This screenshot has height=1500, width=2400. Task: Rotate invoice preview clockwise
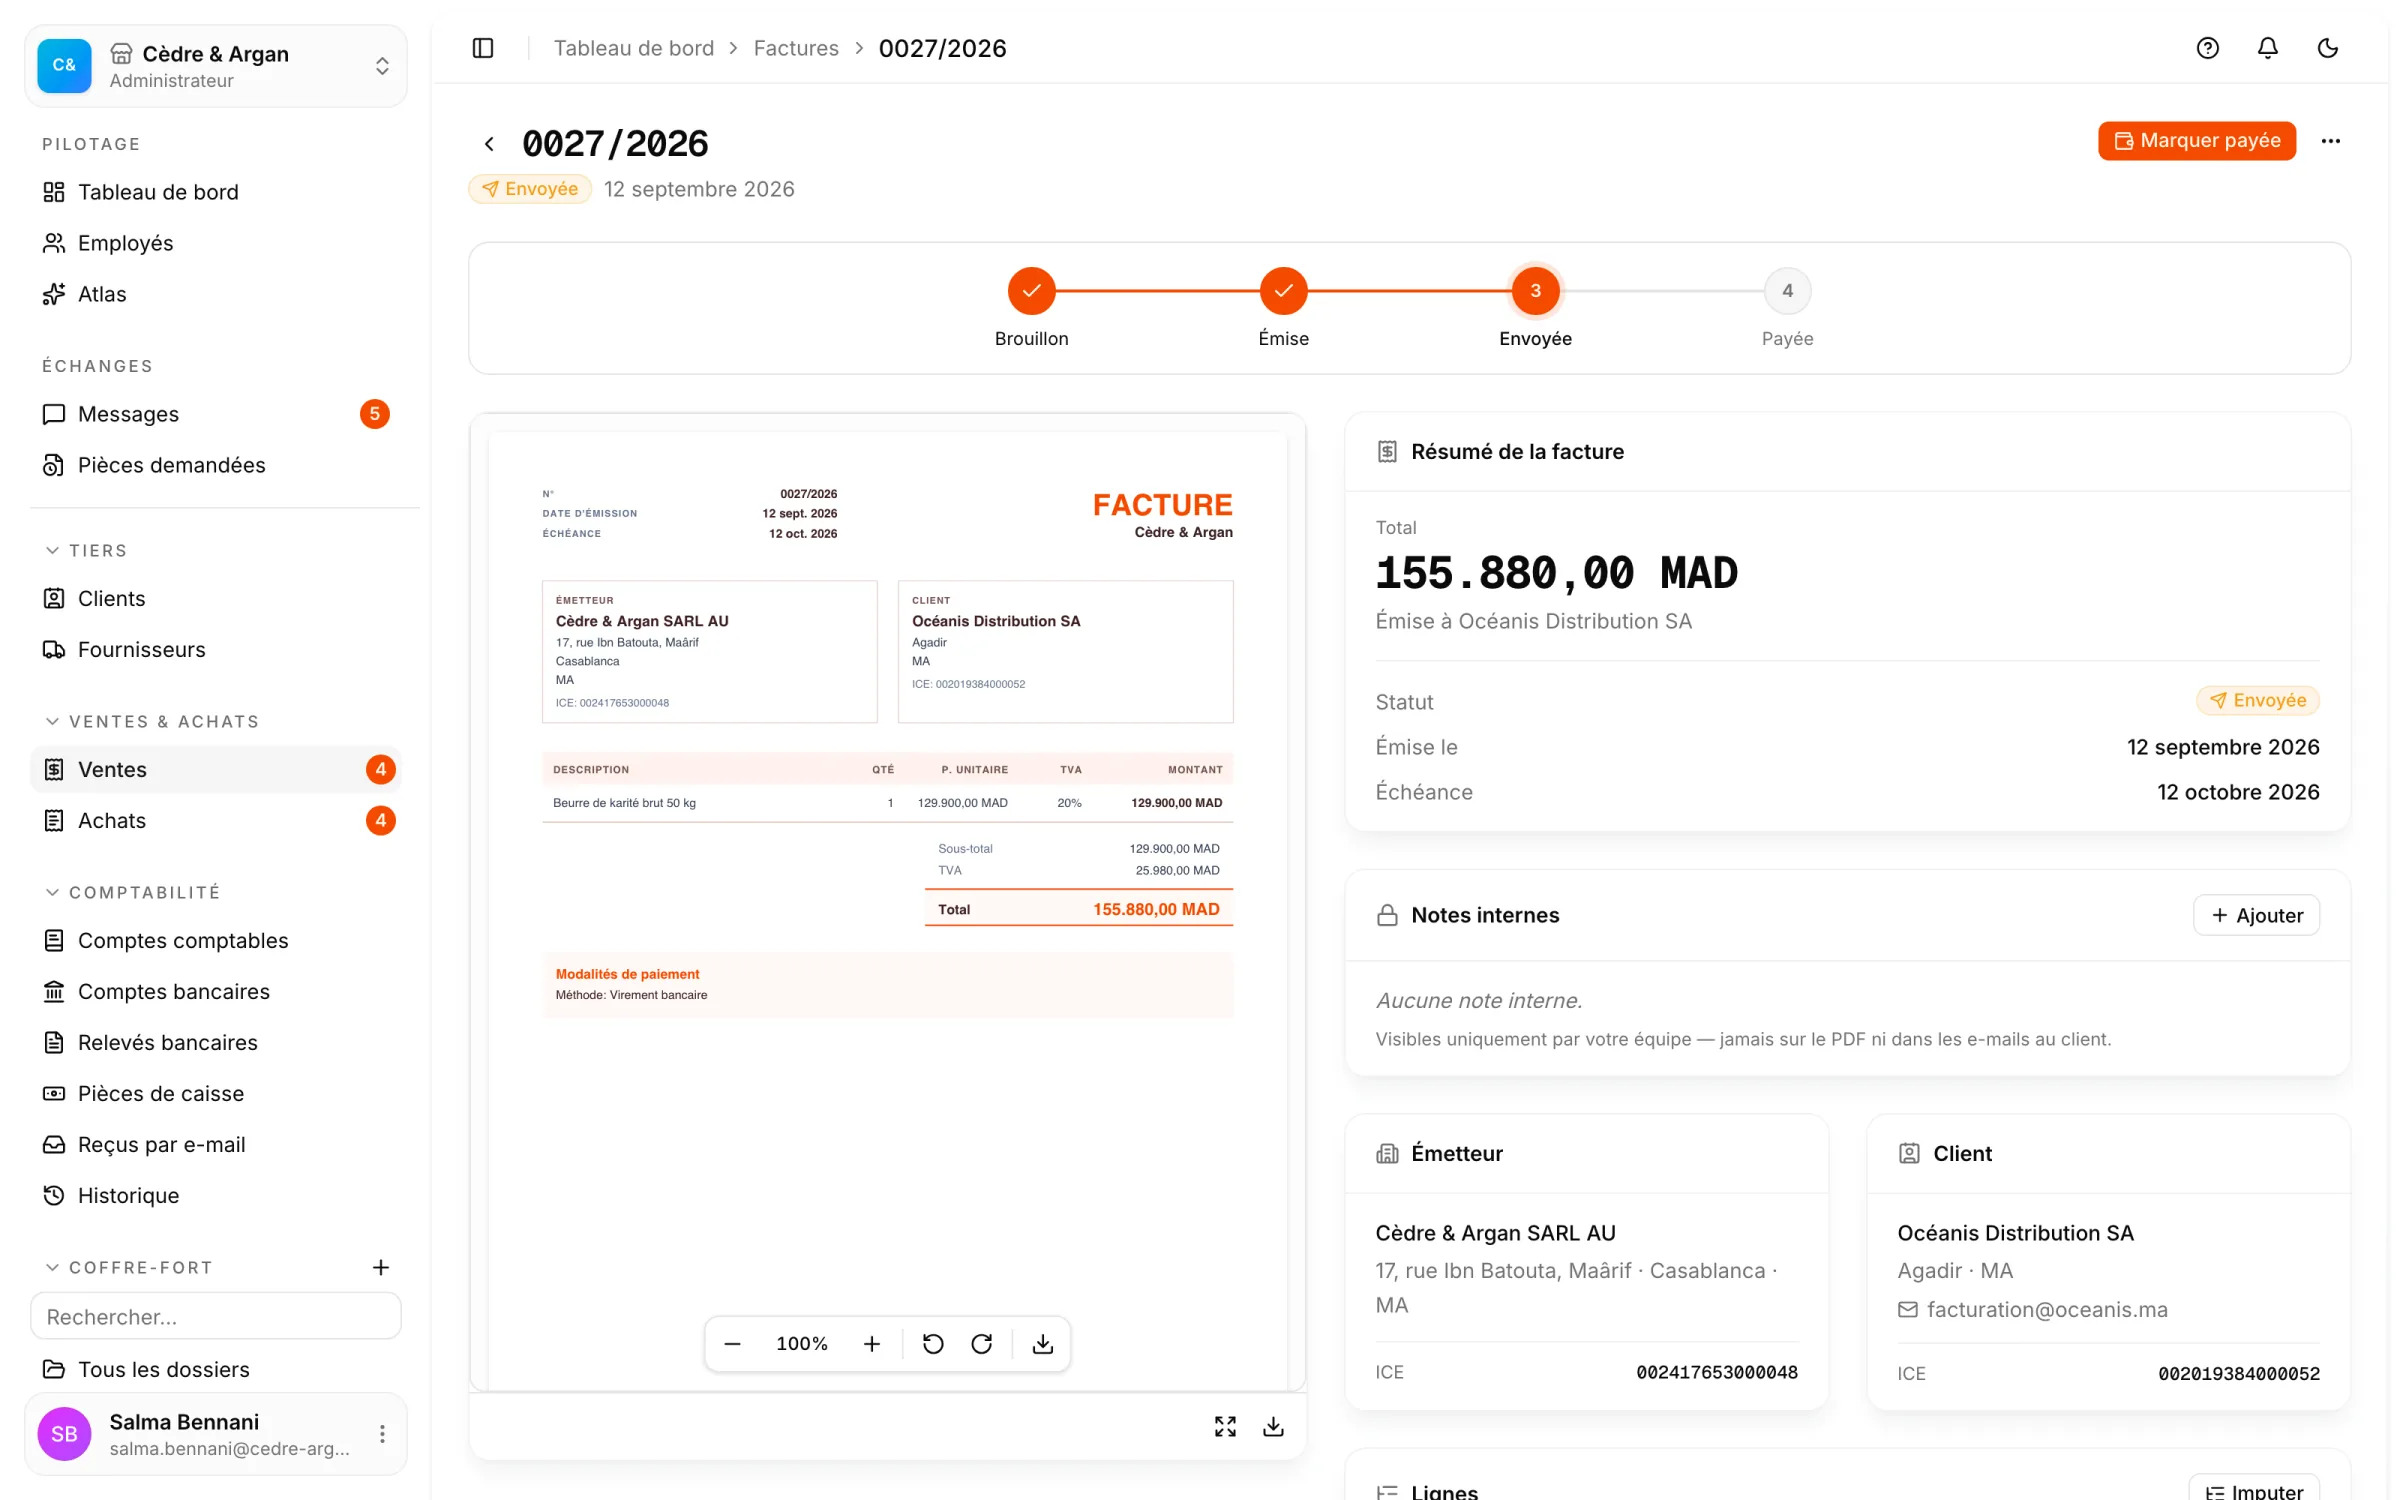(982, 1344)
